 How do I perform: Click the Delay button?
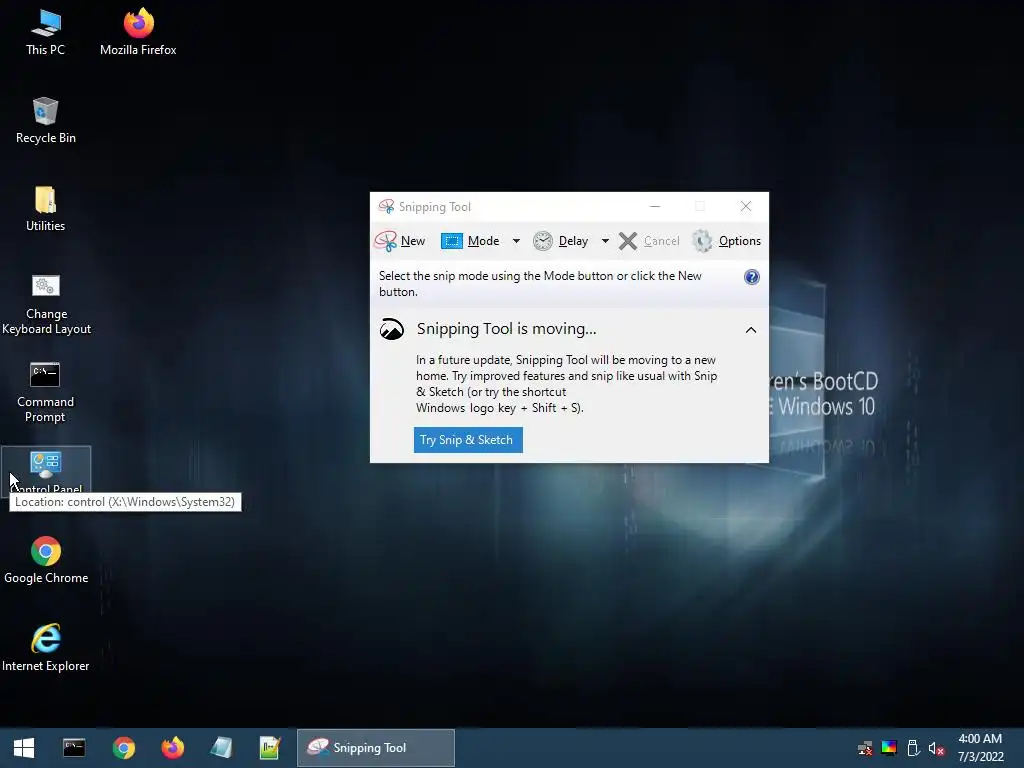[561, 241]
